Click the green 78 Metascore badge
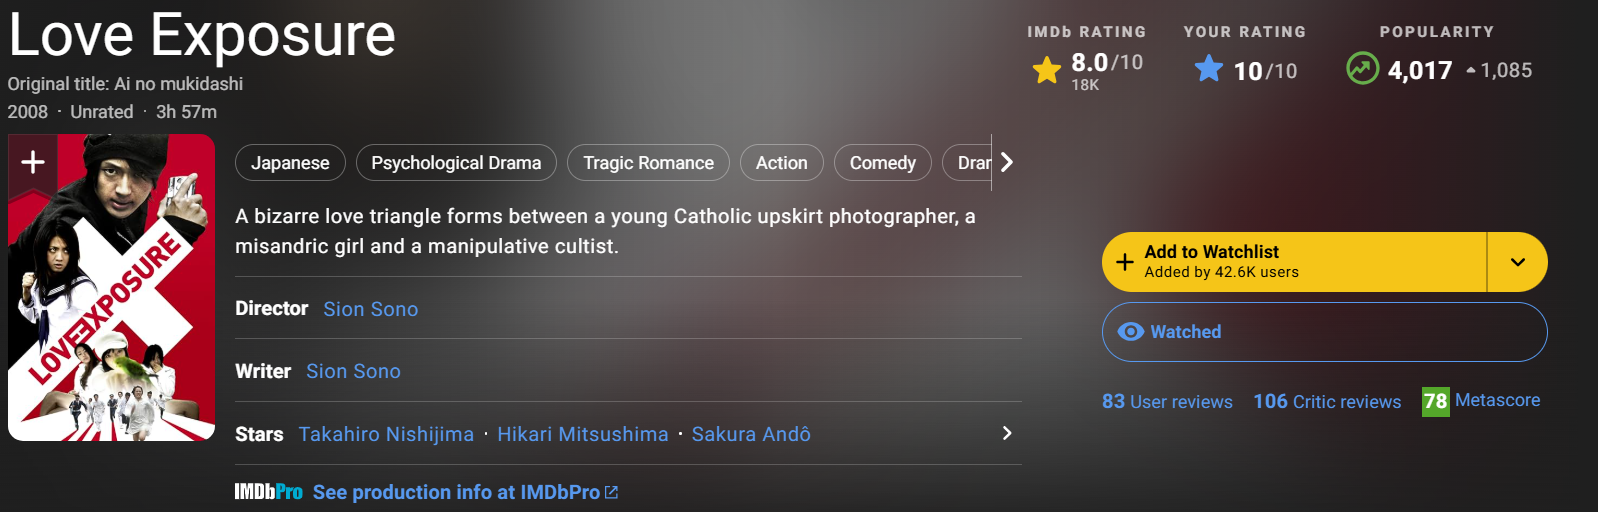The width and height of the screenshot is (1598, 512). 1435,401
